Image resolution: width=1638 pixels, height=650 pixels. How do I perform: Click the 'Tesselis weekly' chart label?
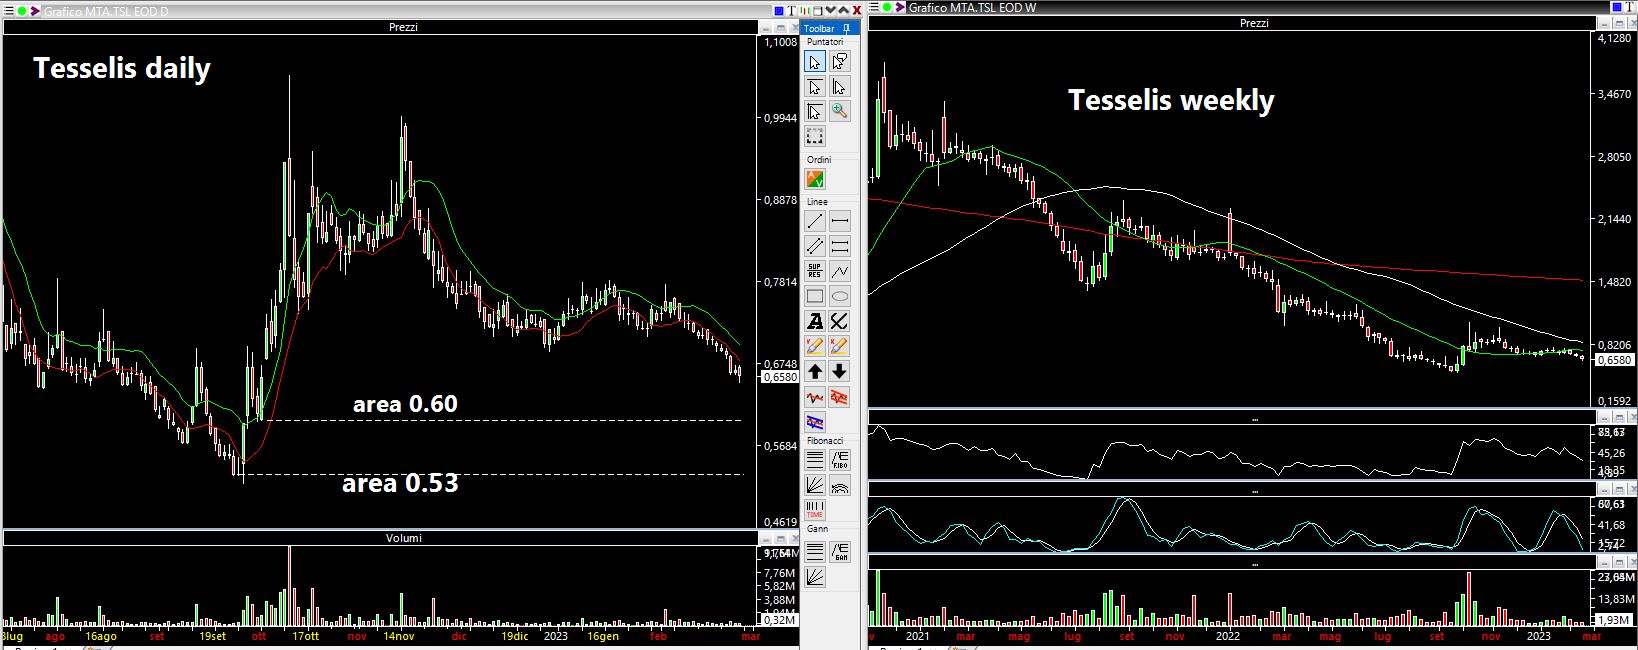pos(1171,100)
